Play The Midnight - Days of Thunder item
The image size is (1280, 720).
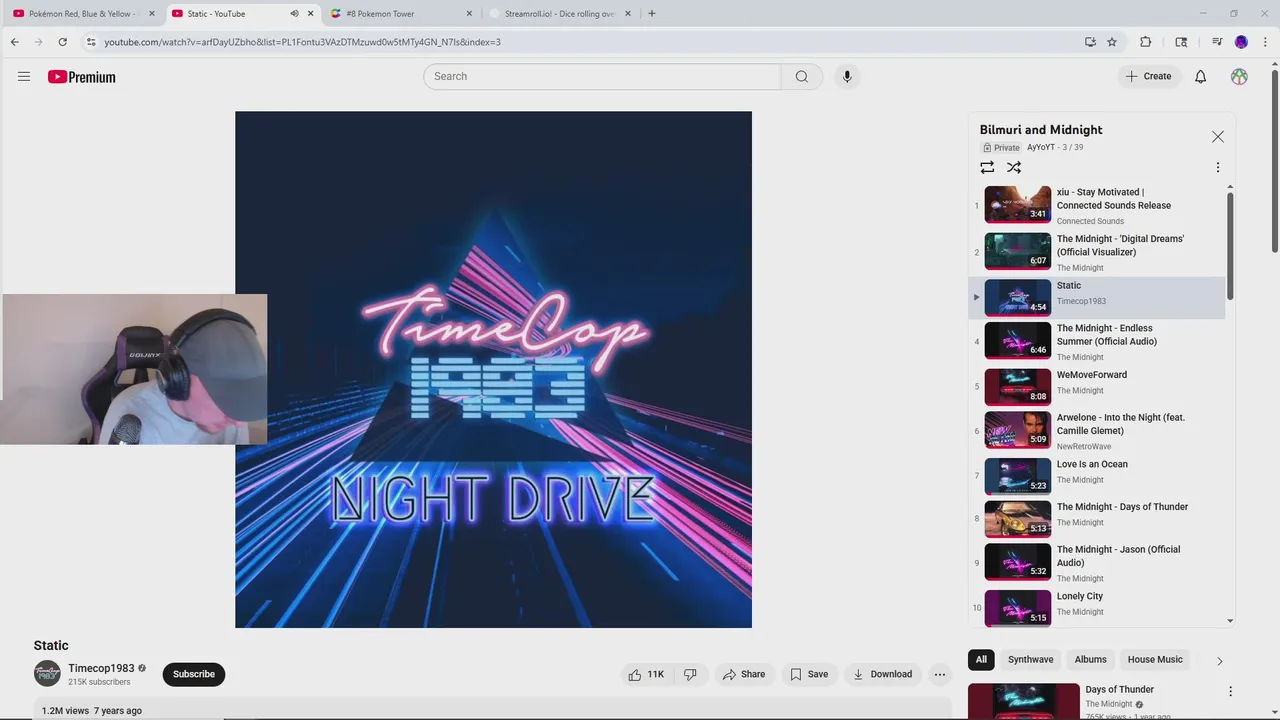pos(1096,519)
